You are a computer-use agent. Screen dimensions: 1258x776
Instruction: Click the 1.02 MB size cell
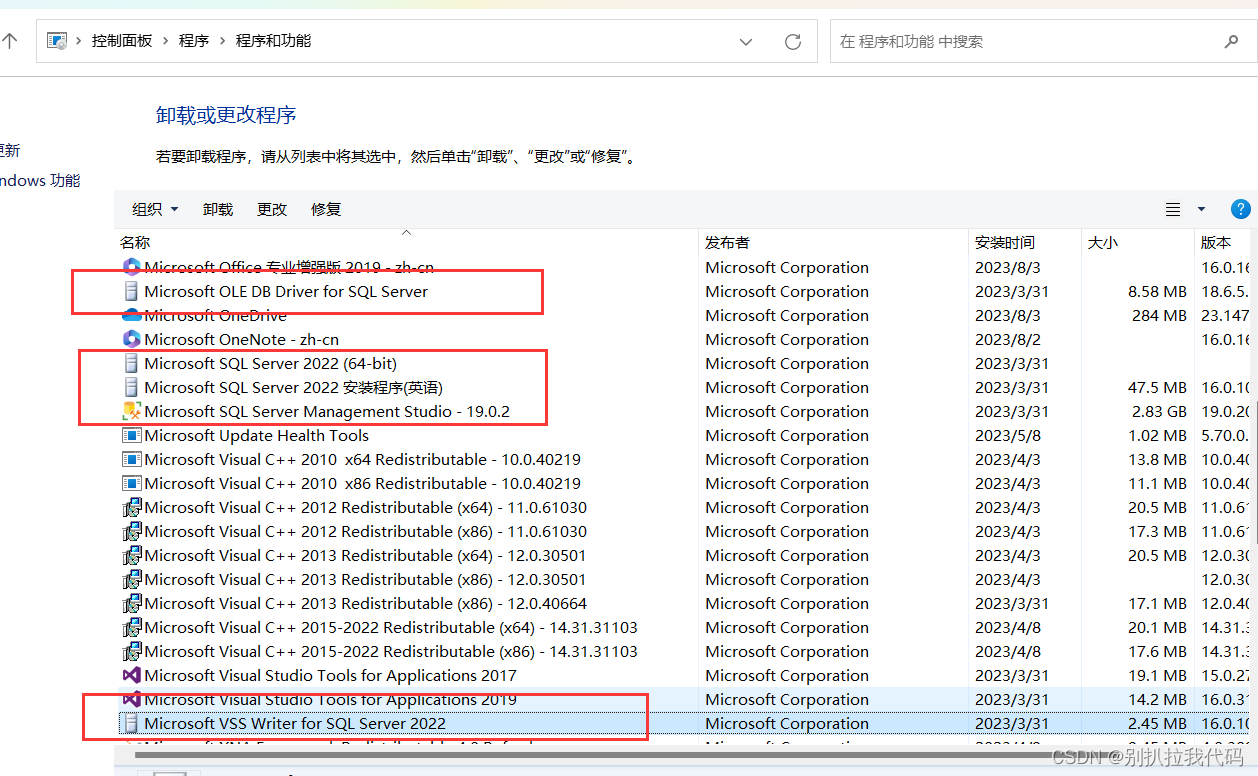pyautogui.click(x=1157, y=435)
